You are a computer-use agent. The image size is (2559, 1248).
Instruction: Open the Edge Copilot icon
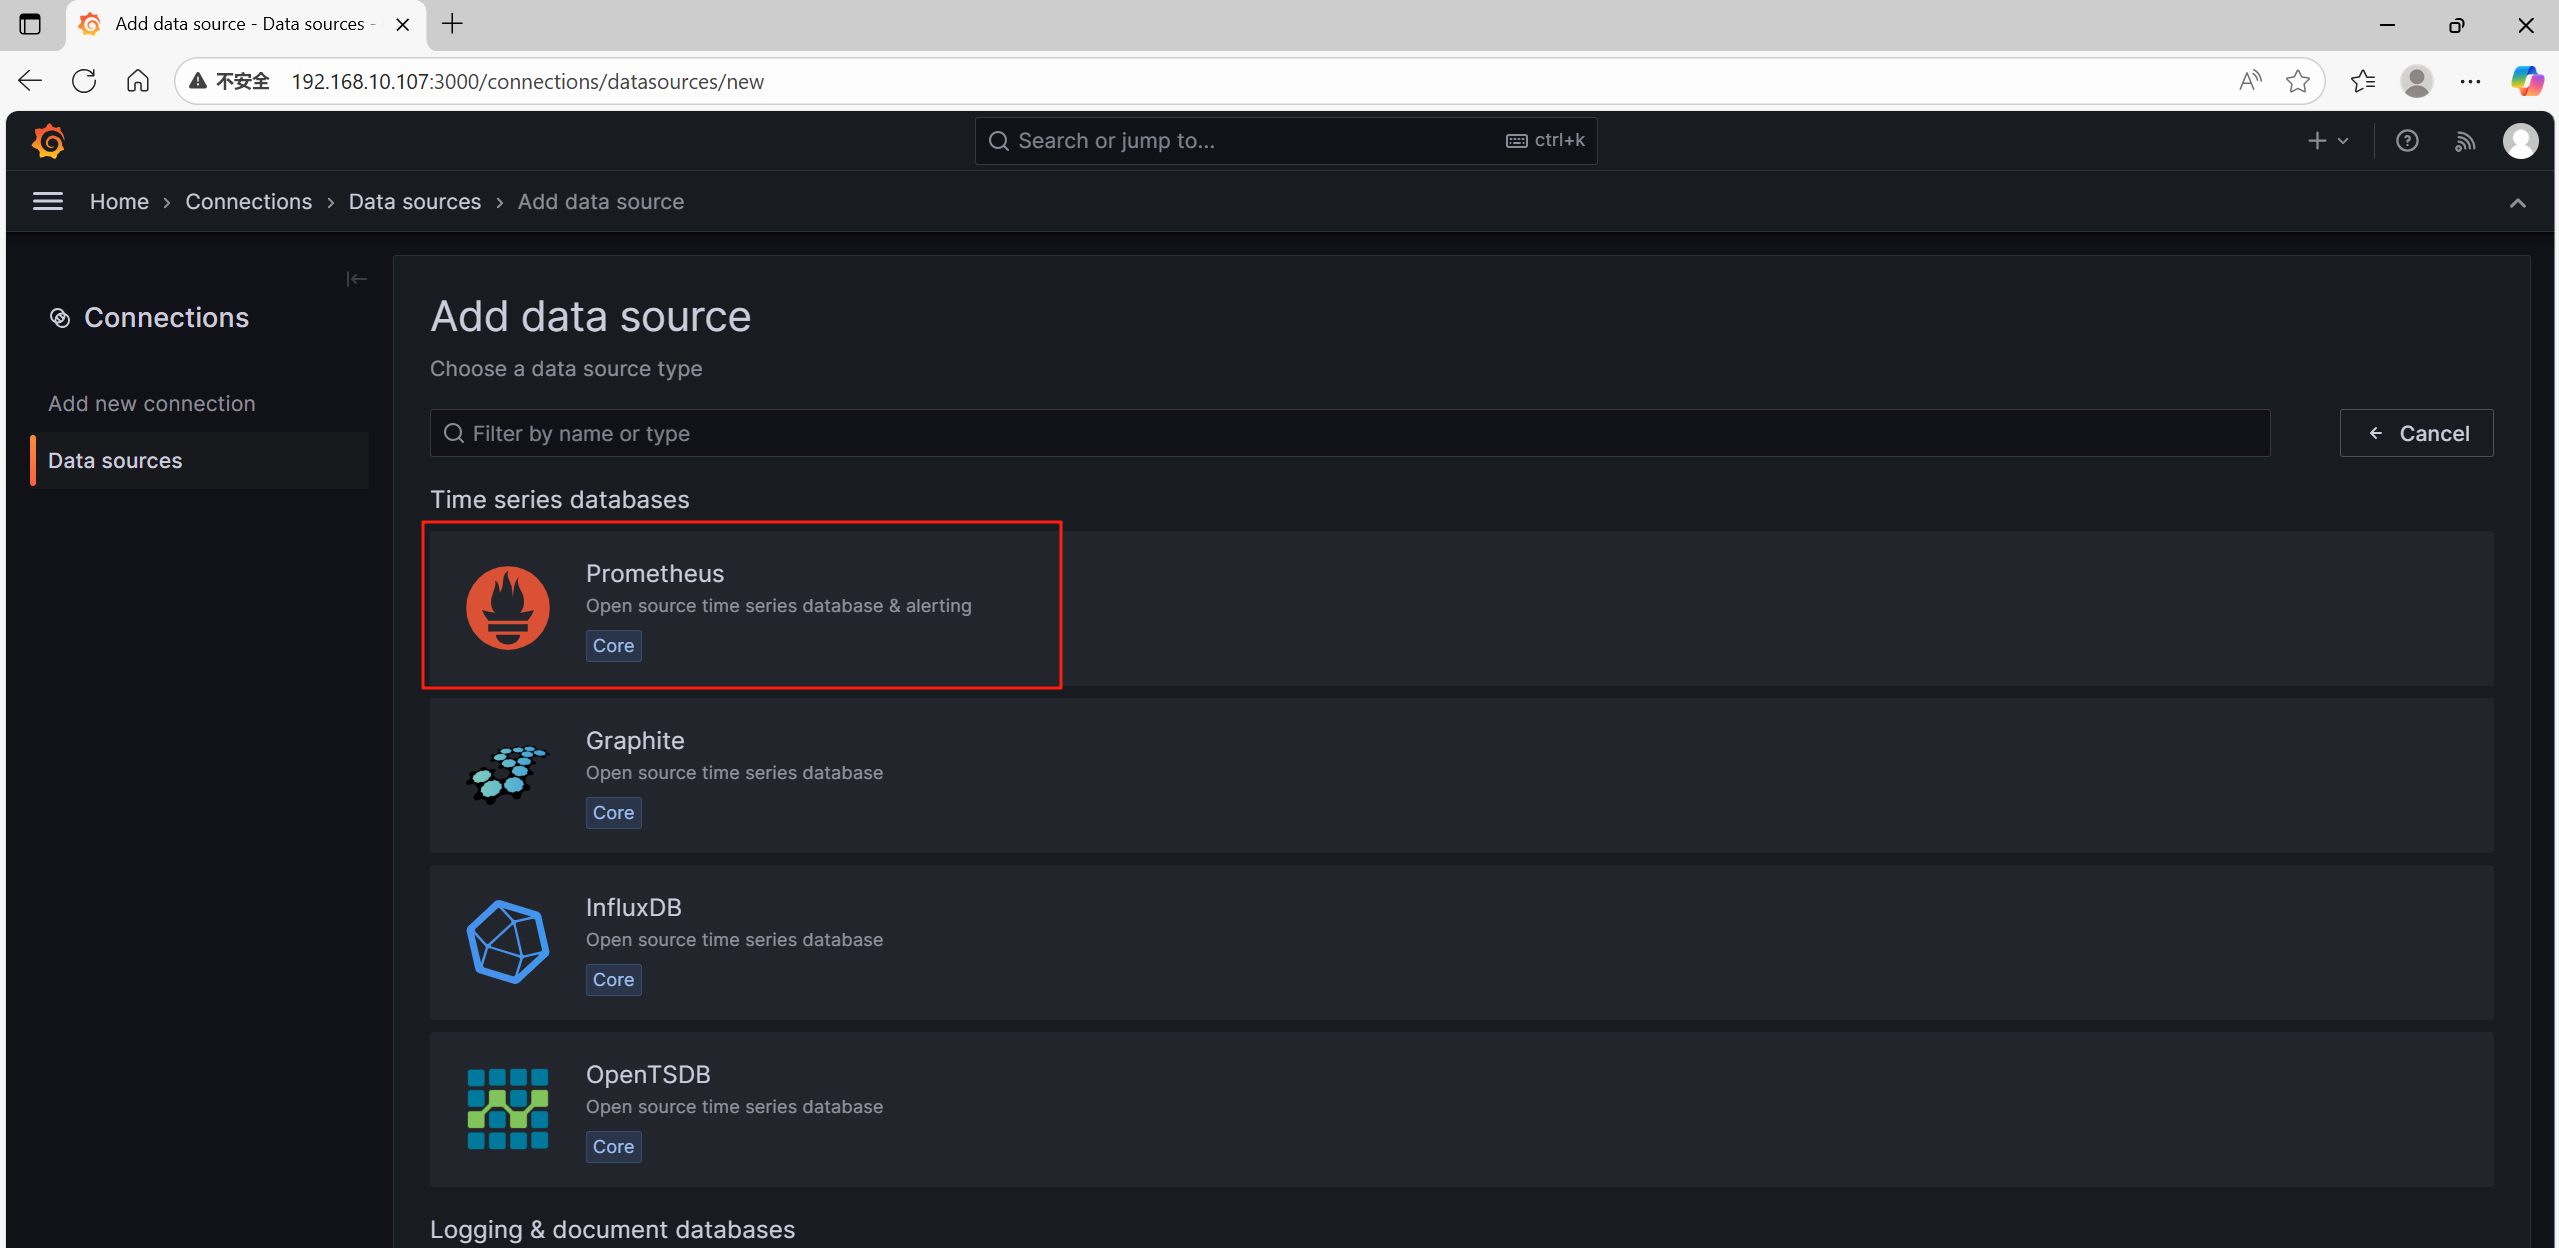coord(2527,81)
